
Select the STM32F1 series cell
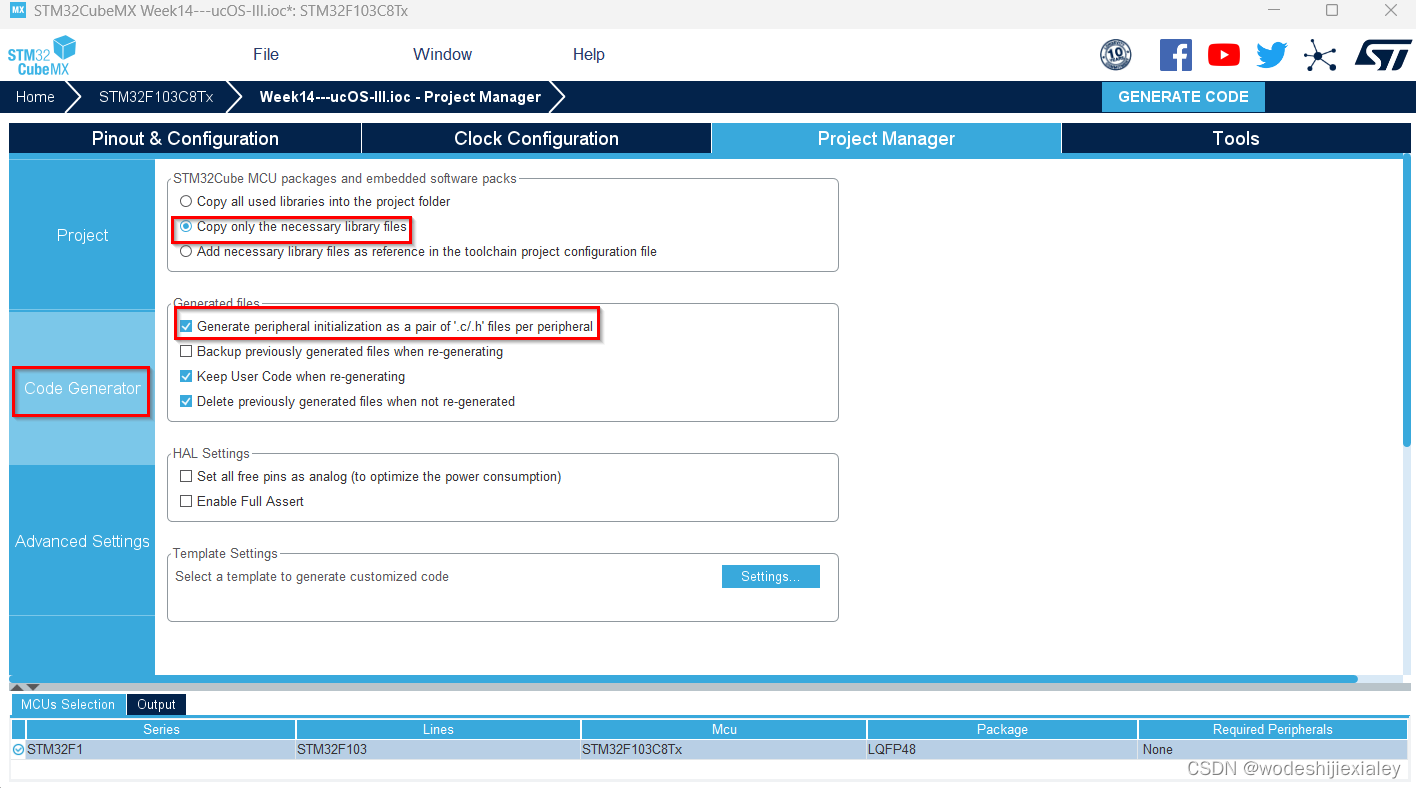coord(161,749)
